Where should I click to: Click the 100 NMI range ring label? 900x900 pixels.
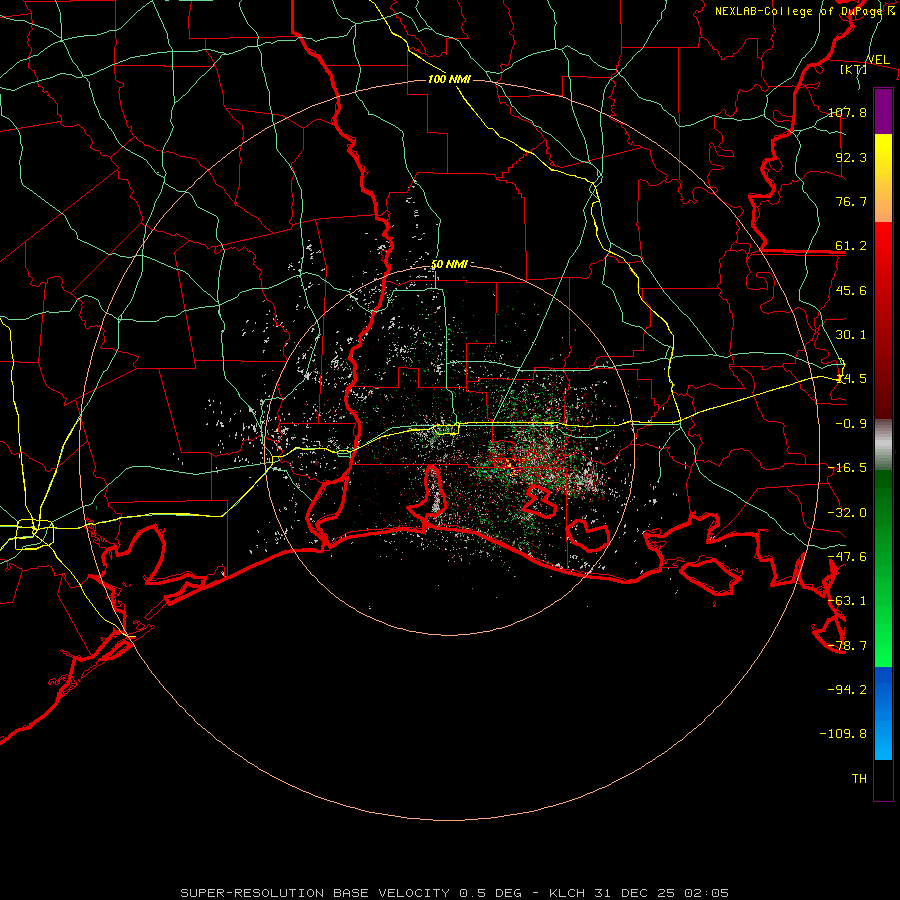449,79
